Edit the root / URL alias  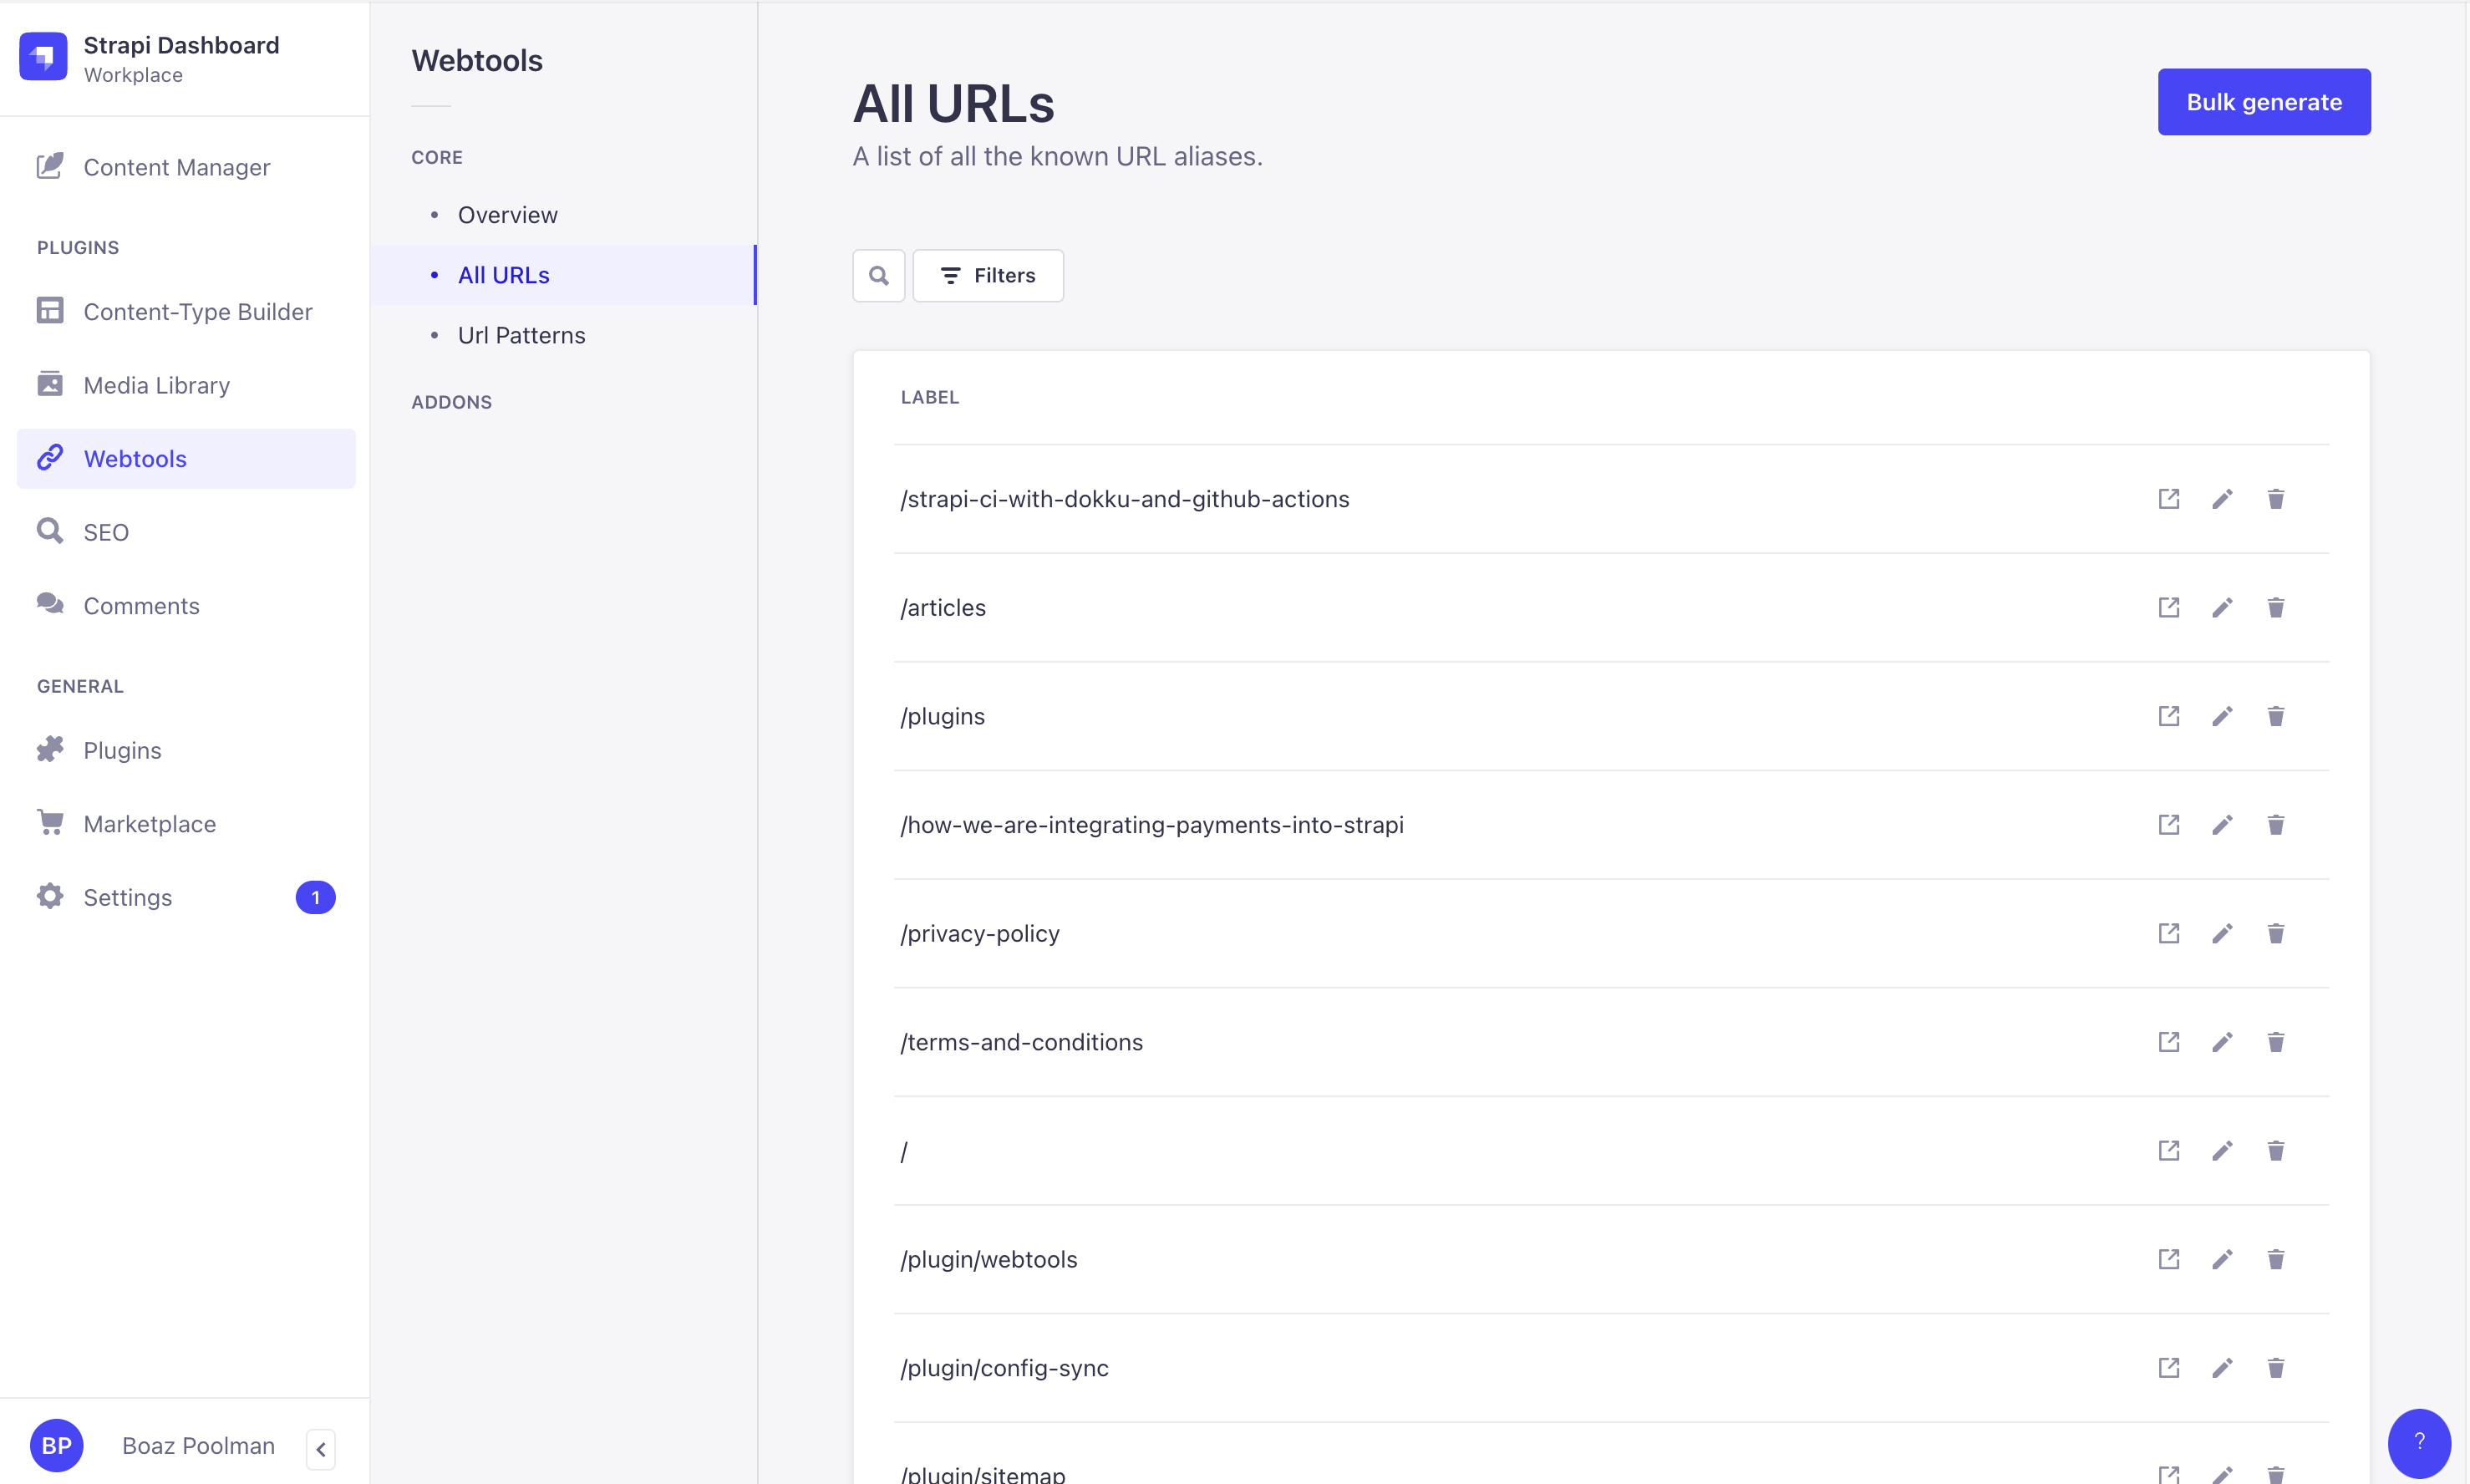point(2222,1151)
